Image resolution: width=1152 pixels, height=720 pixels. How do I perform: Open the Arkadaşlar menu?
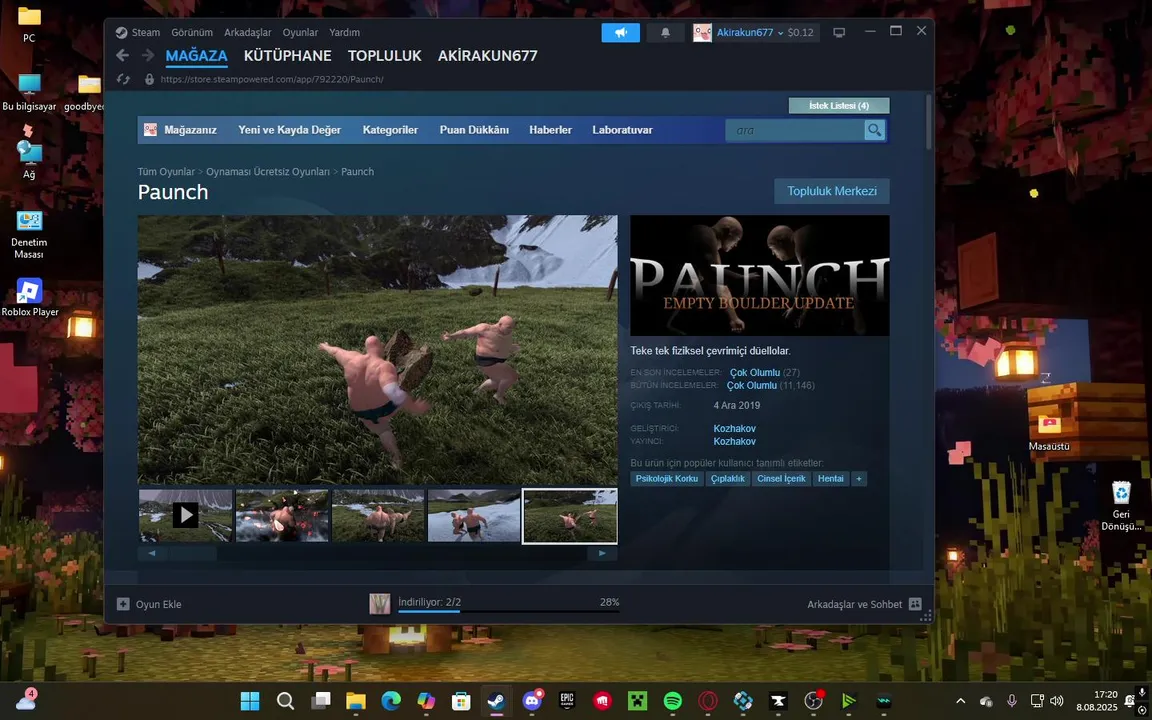pos(248,32)
